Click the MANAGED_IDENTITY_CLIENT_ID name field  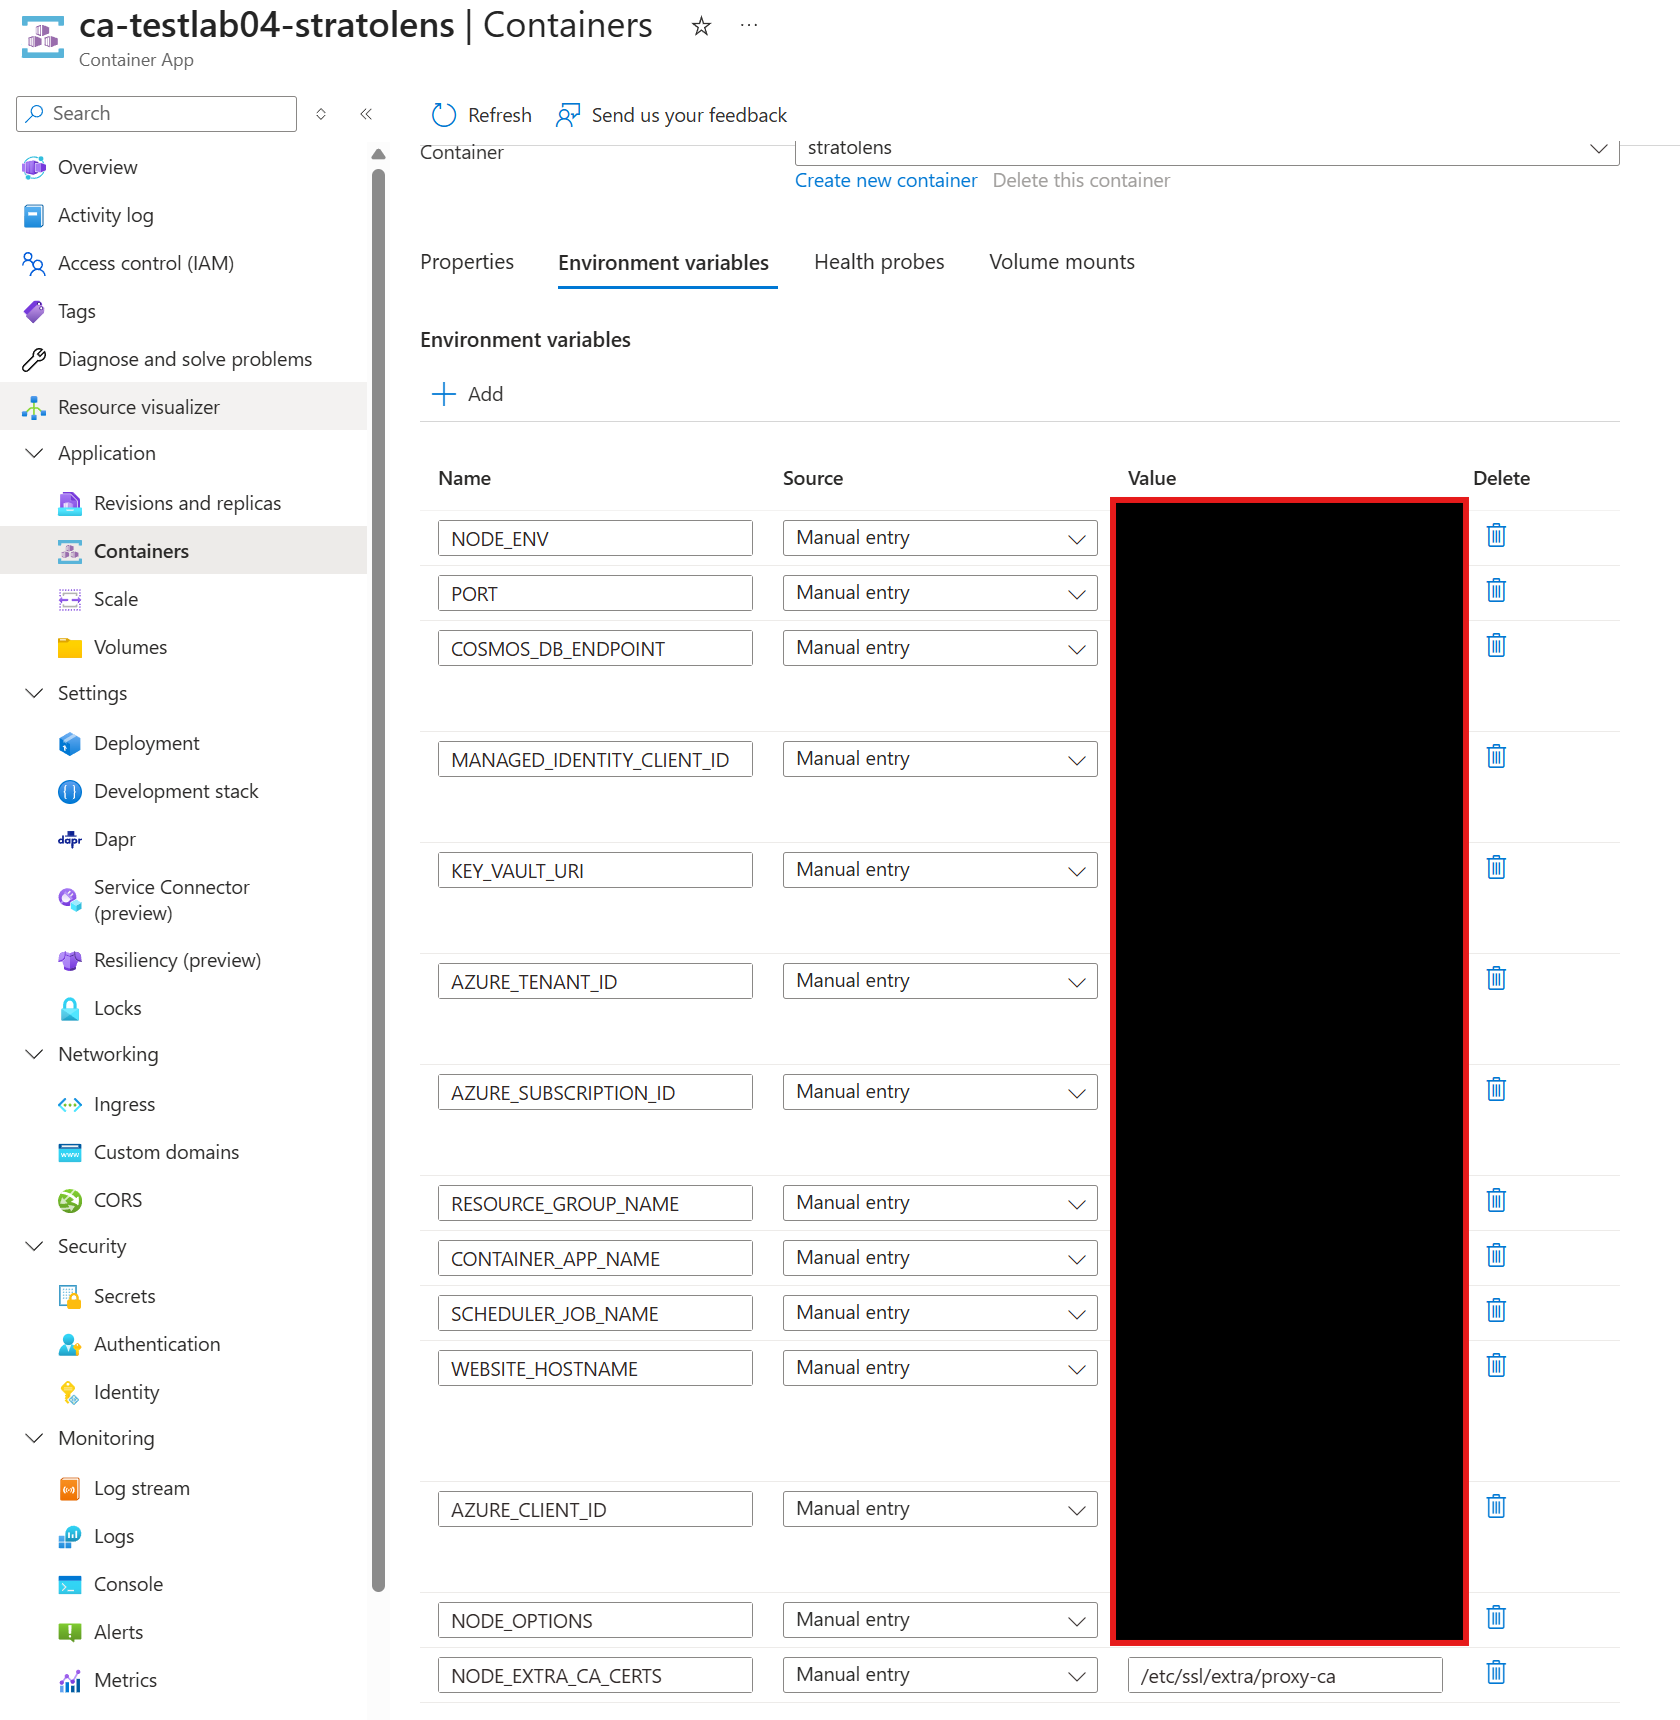[595, 759]
